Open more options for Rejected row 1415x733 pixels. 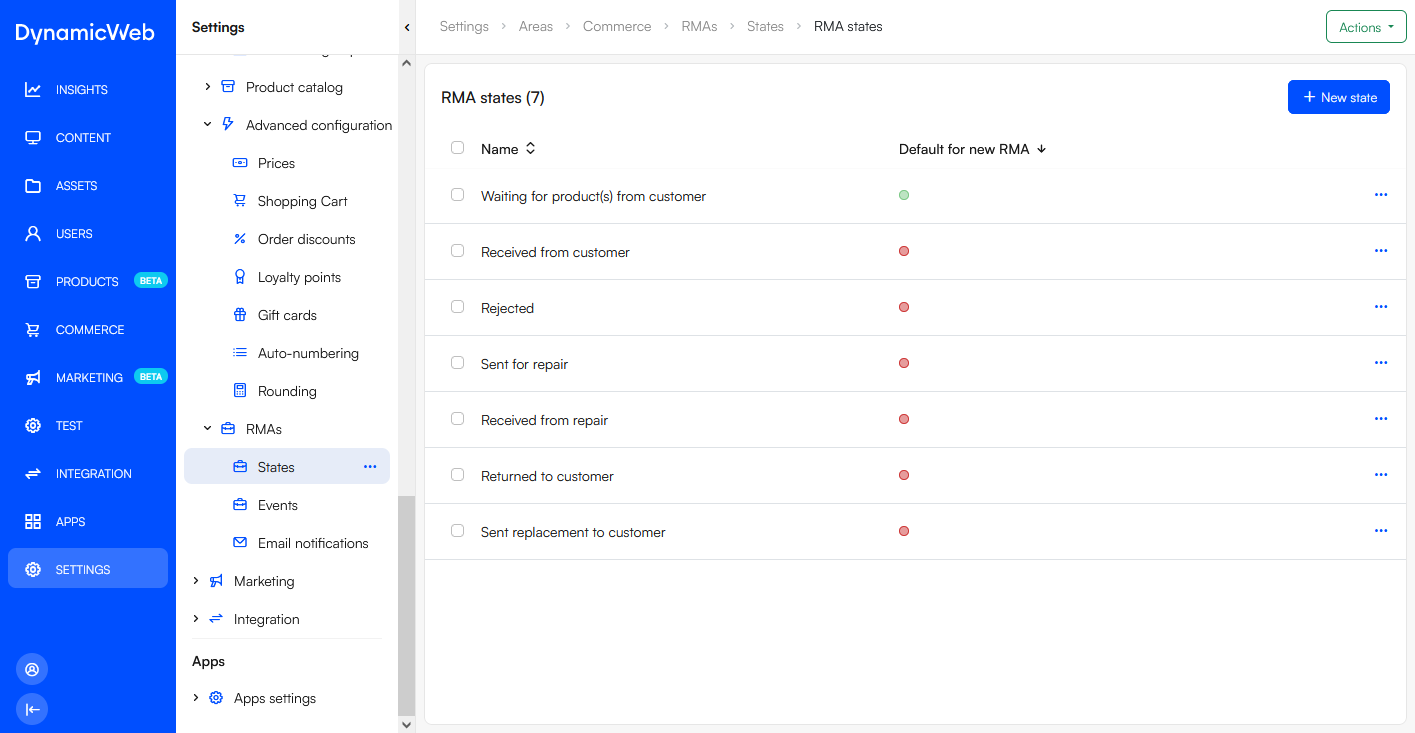coord(1381,307)
